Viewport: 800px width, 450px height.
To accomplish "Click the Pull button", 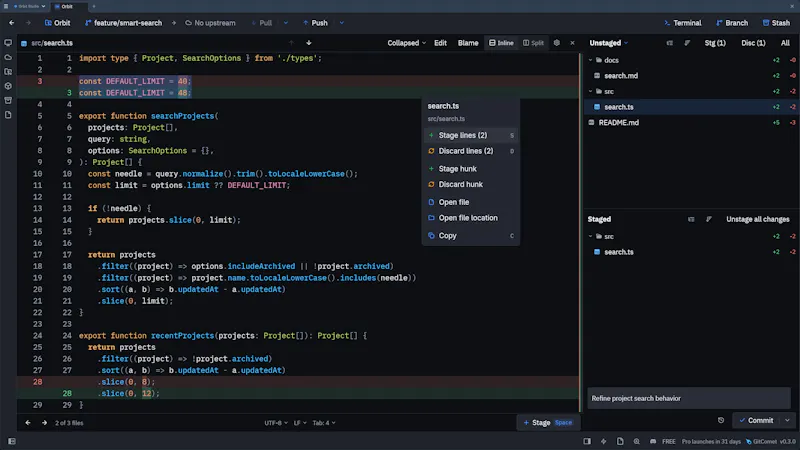I will coord(262,23).
